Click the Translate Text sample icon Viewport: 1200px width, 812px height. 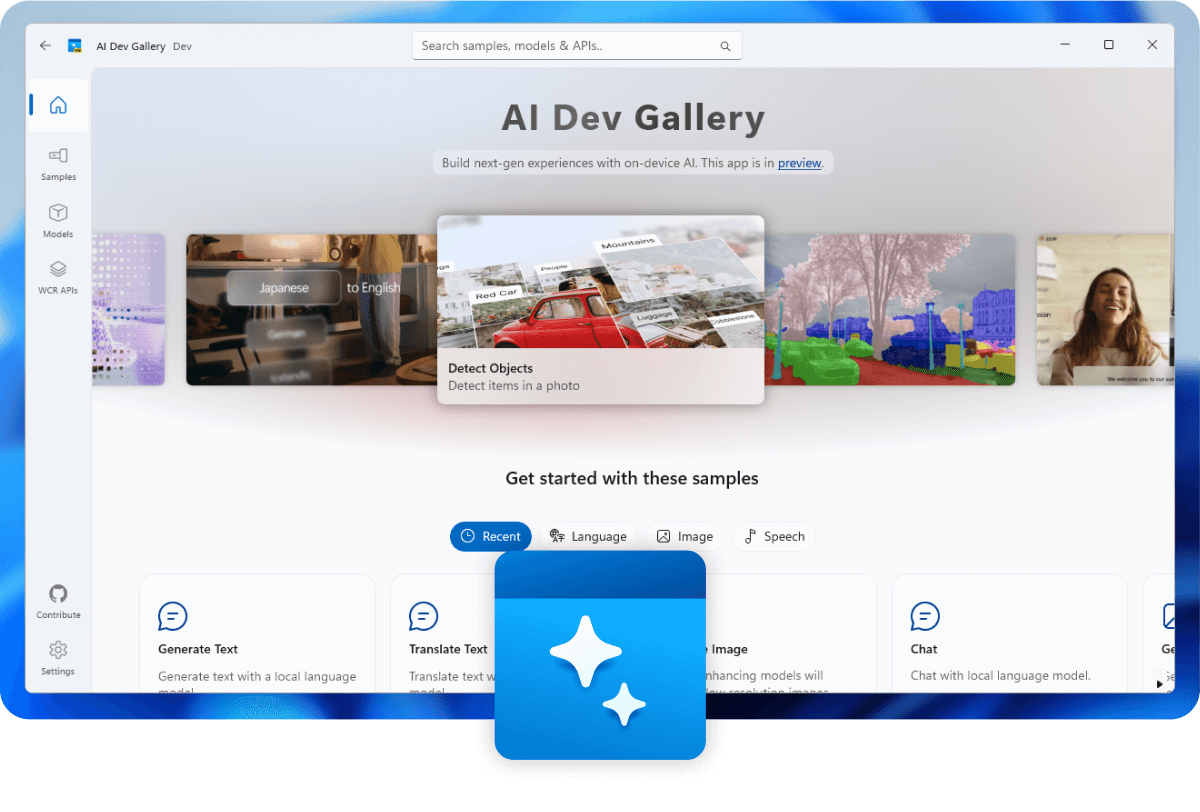click(x=423, y=617)
